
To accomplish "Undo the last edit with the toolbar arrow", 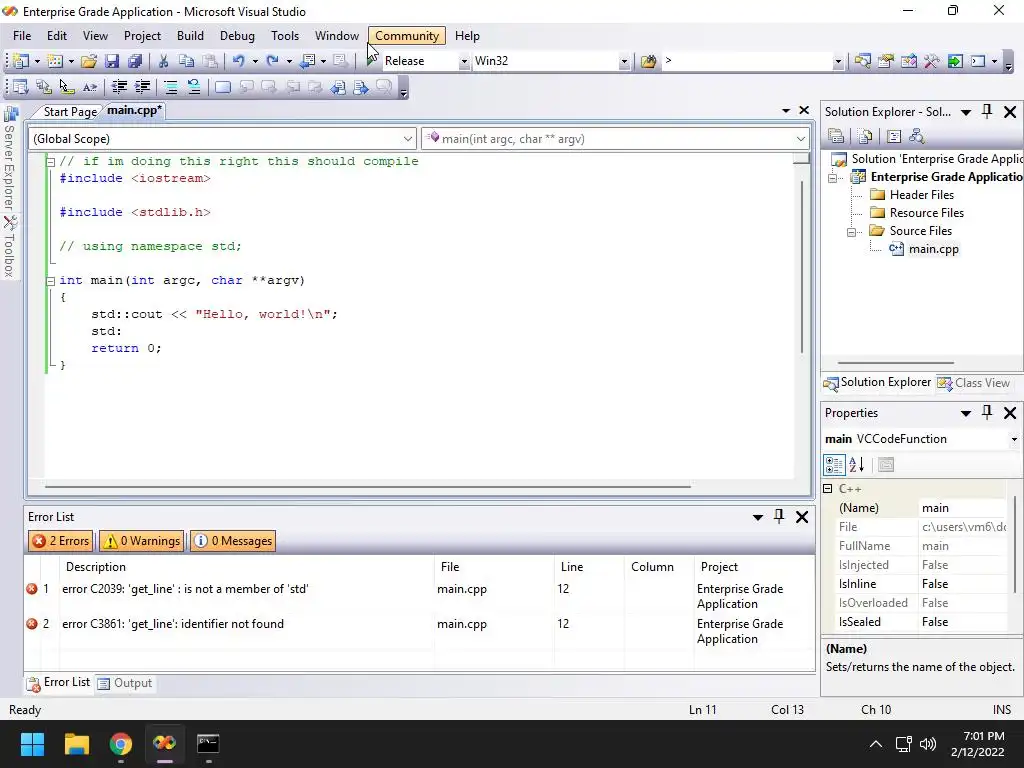I will coord(238,61).
